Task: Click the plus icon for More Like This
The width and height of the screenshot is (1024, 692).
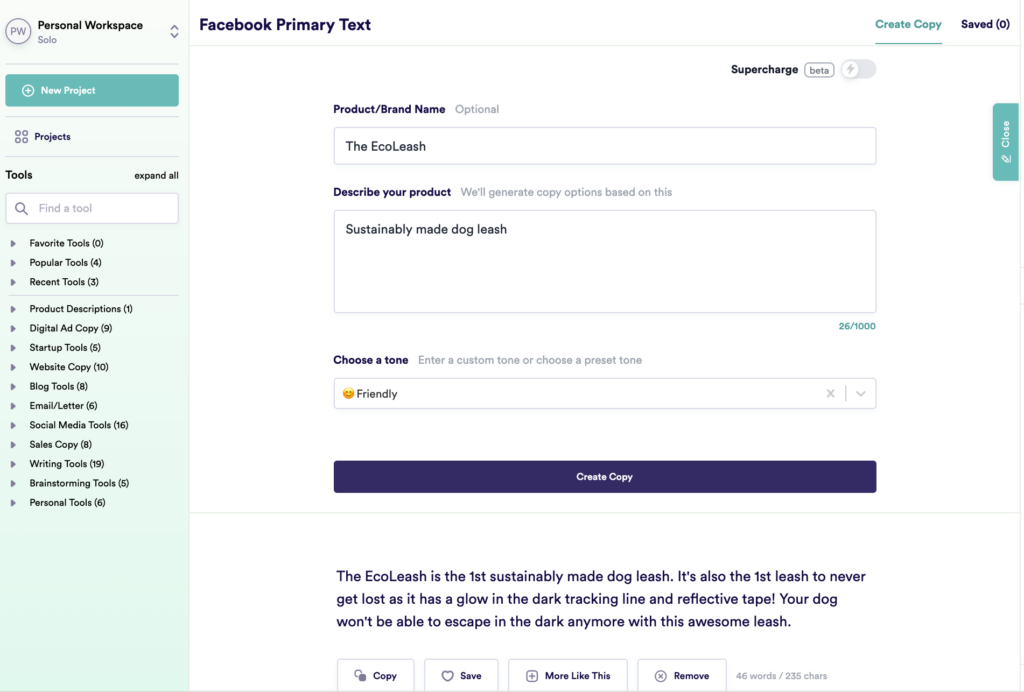Action: pos(532,676)
